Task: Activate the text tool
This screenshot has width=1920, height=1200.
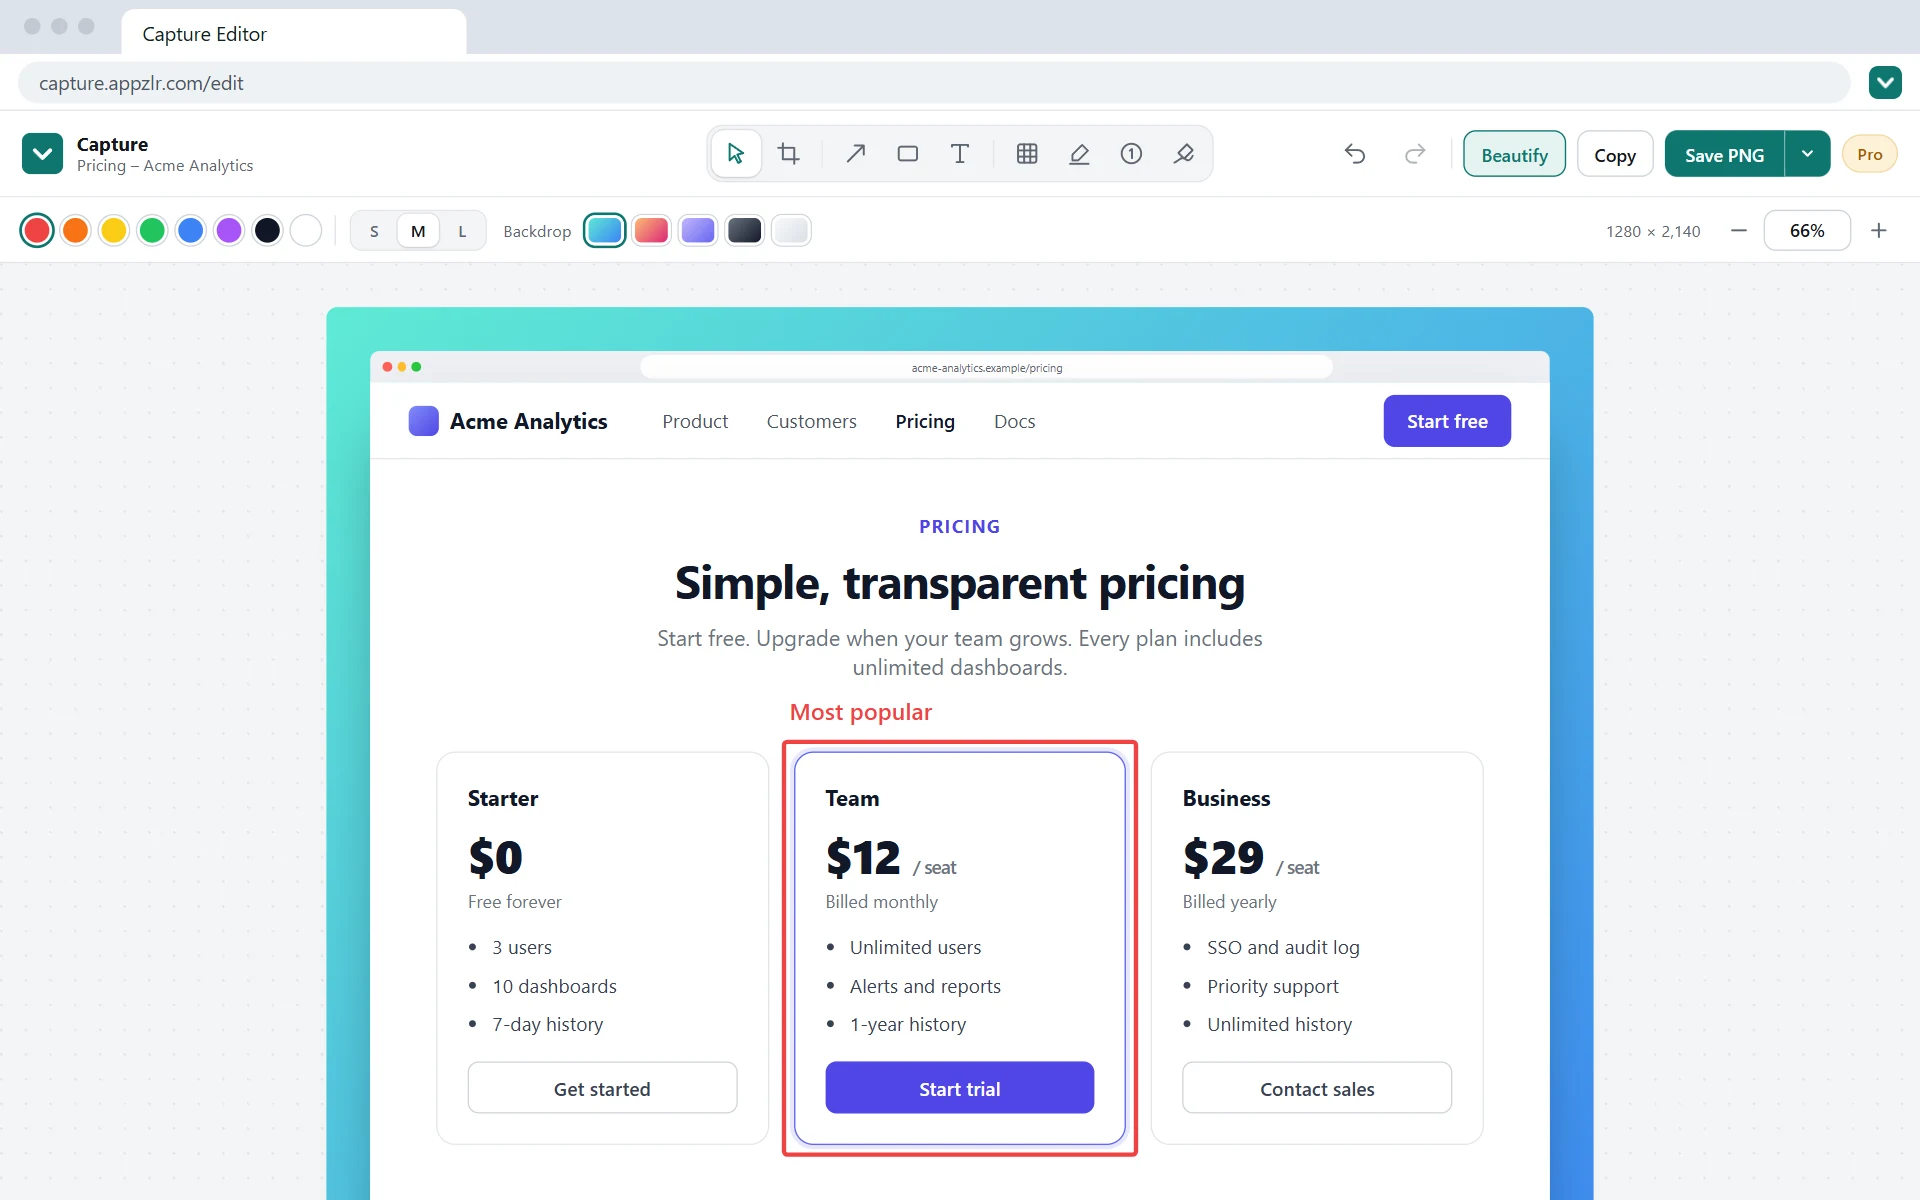Action: click(960, 154)
